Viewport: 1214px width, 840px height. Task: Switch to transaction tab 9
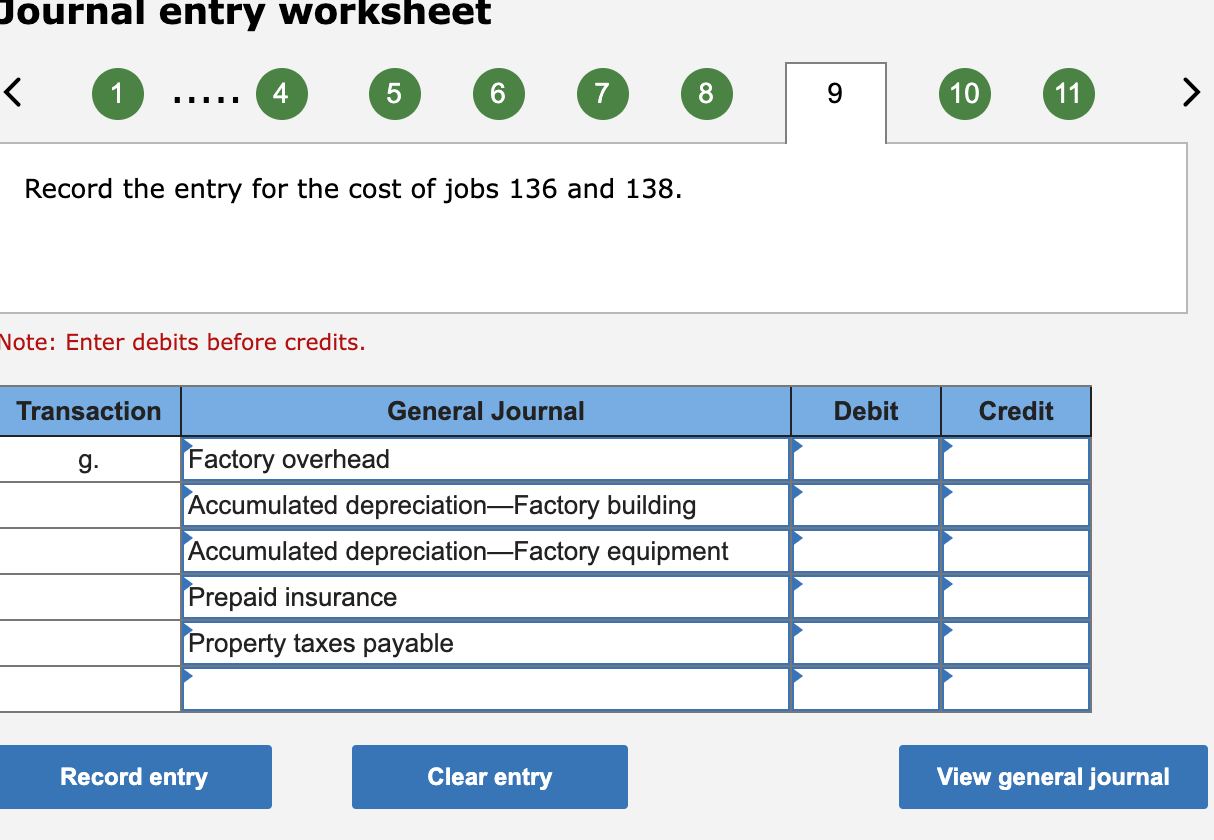tap(835, 93)
